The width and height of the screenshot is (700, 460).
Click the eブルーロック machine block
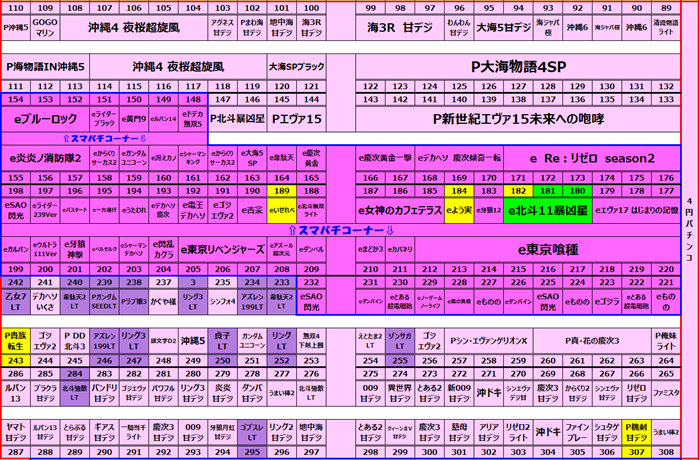[x=45, y=119]
